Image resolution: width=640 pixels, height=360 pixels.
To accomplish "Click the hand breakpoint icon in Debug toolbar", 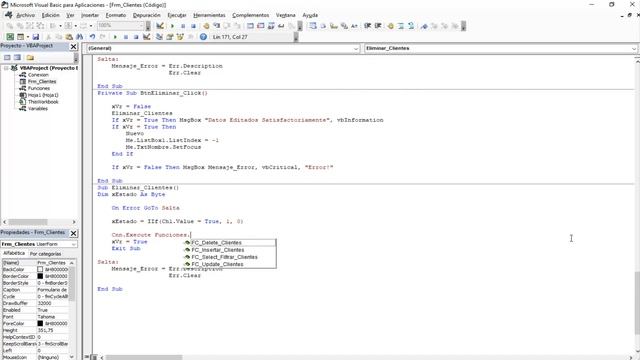I will click(x=206, y=26).
